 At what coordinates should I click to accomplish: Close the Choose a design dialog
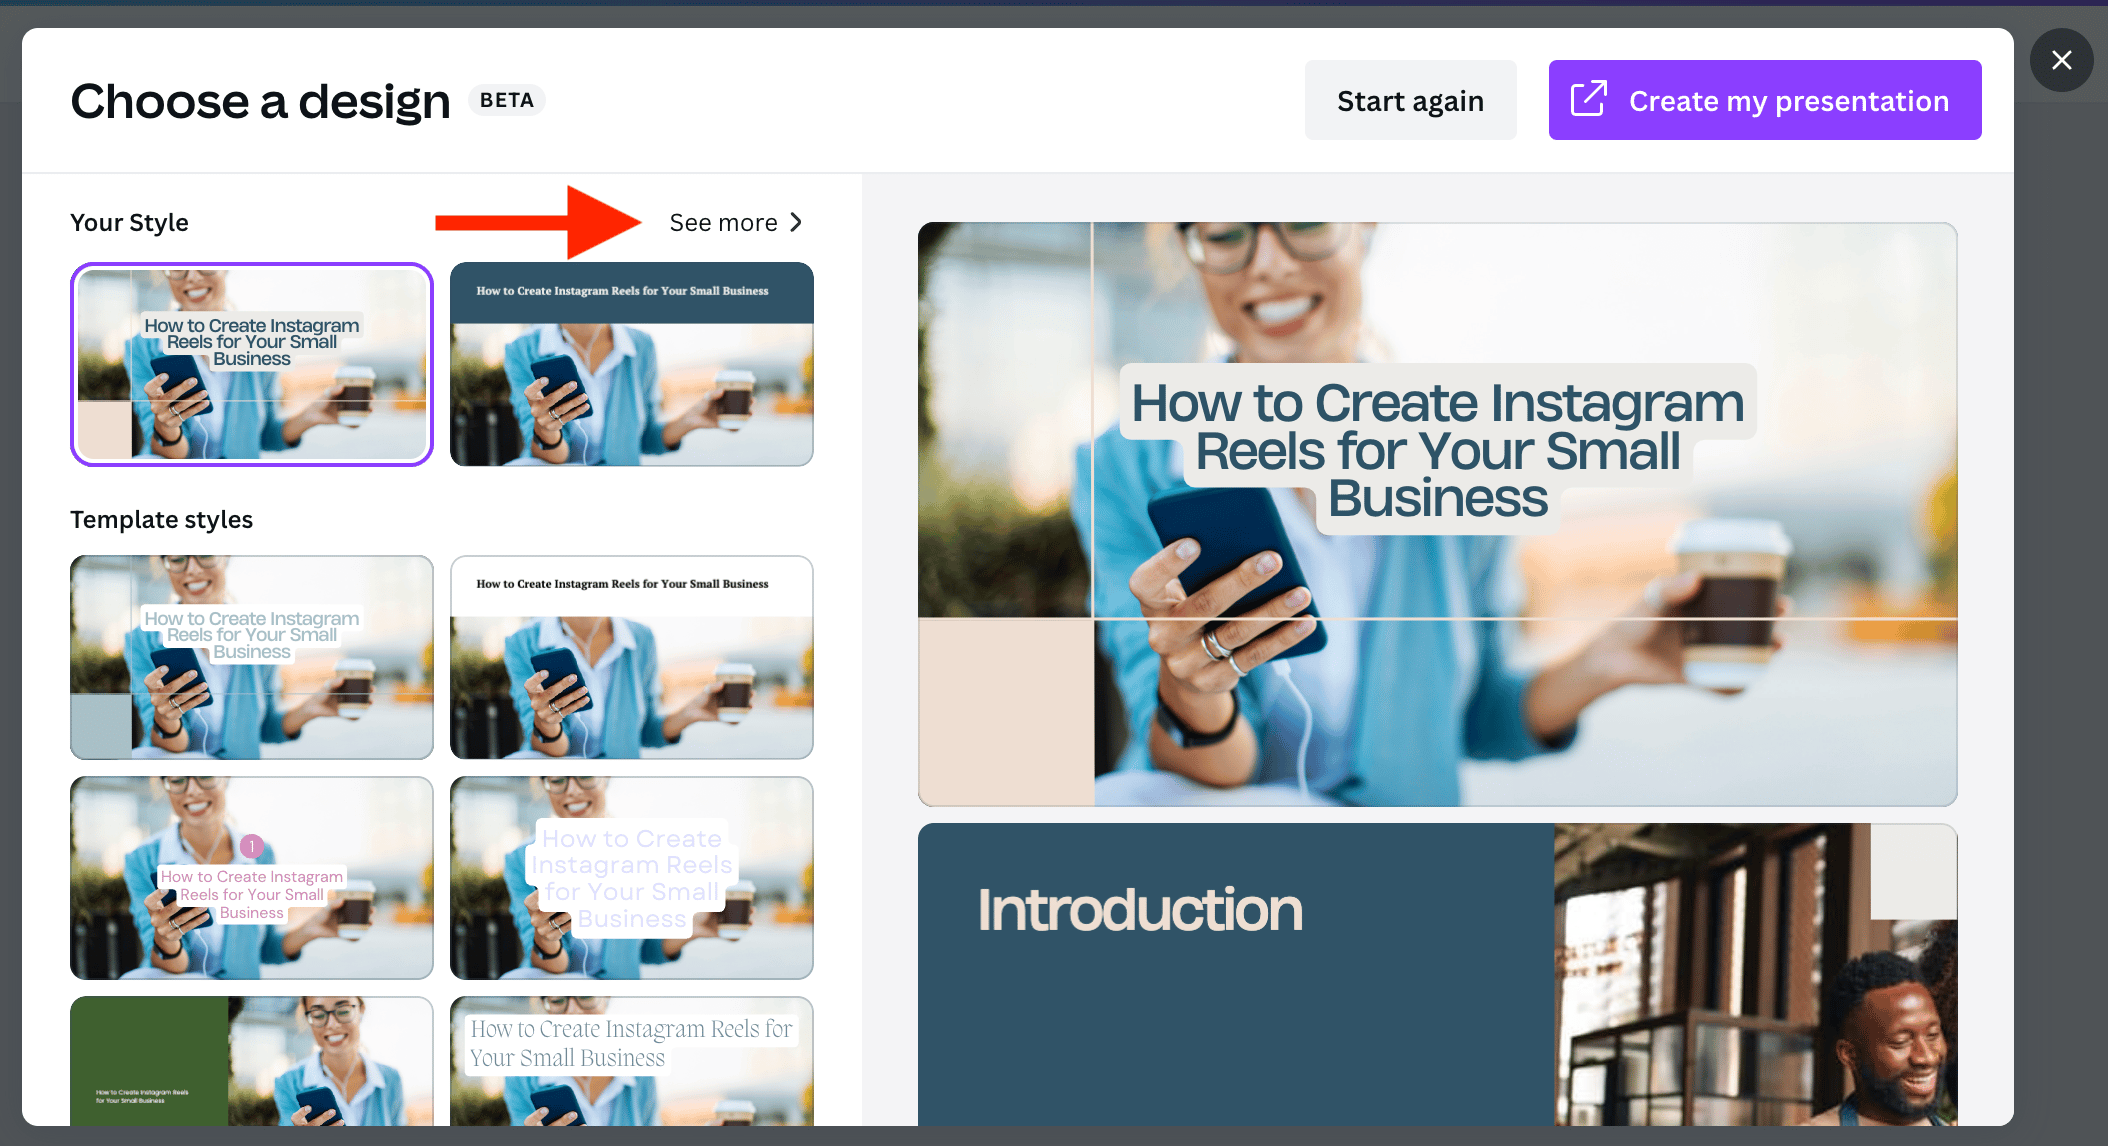[x=2061, y=61]
